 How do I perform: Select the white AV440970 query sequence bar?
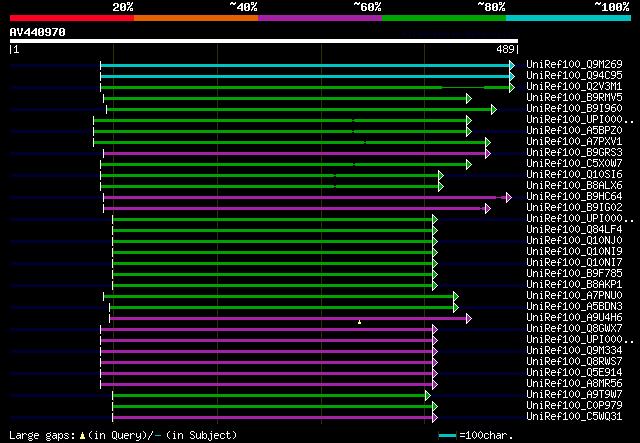tap(264, 41)
